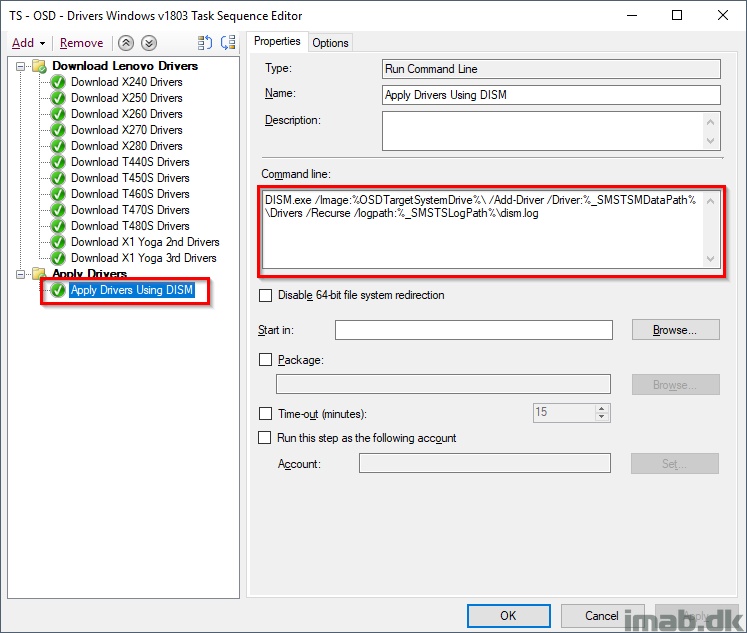Select green check icon for Download T470S Drivers
The height and width of the screenshot is (633, 747).
coord(58,210)
